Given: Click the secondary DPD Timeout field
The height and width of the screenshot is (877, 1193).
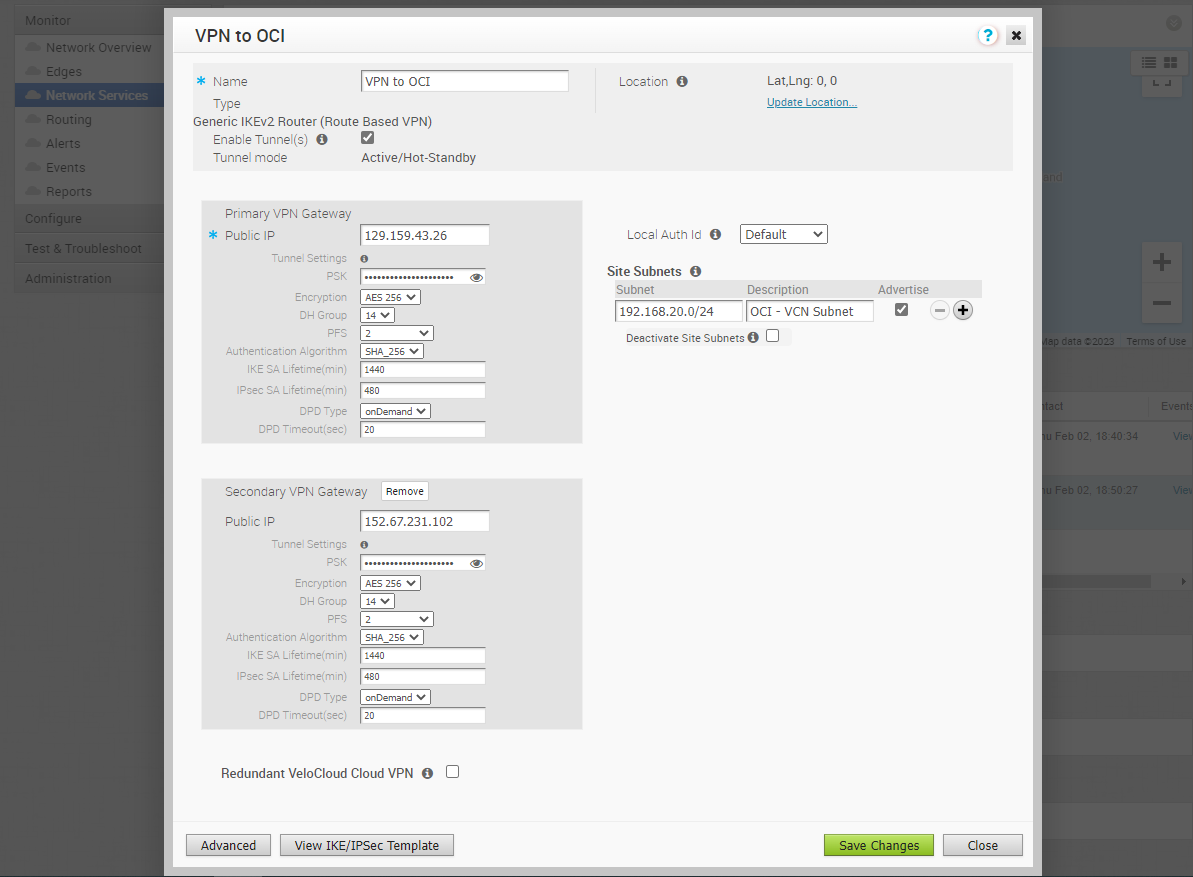Looking at the screenshot, I should click(423, 716).
